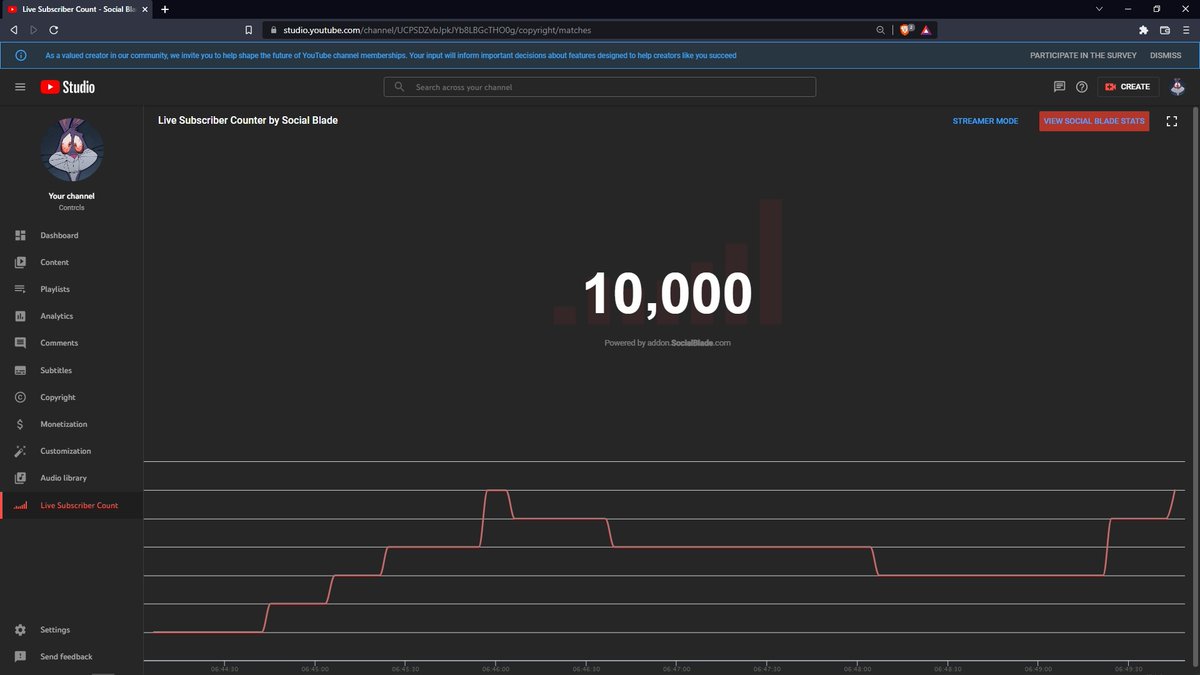This screenshot has width=1200, height=675.
Task: Open the Dashboard panel in Studio sidebar
Action: coord(59,235)
